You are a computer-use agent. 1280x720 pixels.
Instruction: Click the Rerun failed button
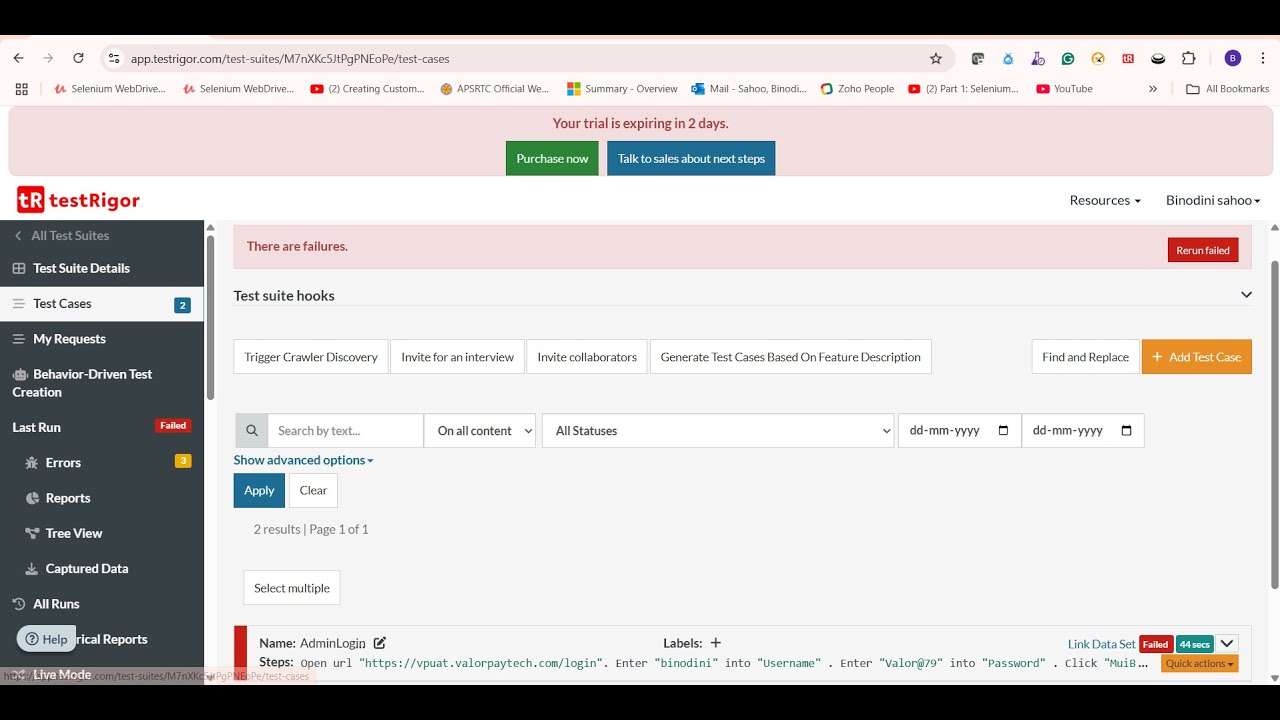(x=1203, y=250)
